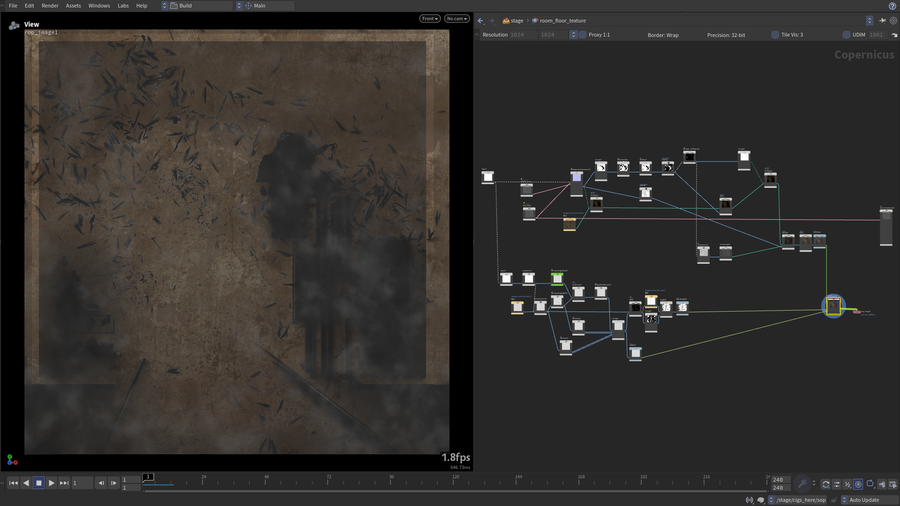Go back in network path history
This screenshot has height=506, width=900.
coord(480,21)
